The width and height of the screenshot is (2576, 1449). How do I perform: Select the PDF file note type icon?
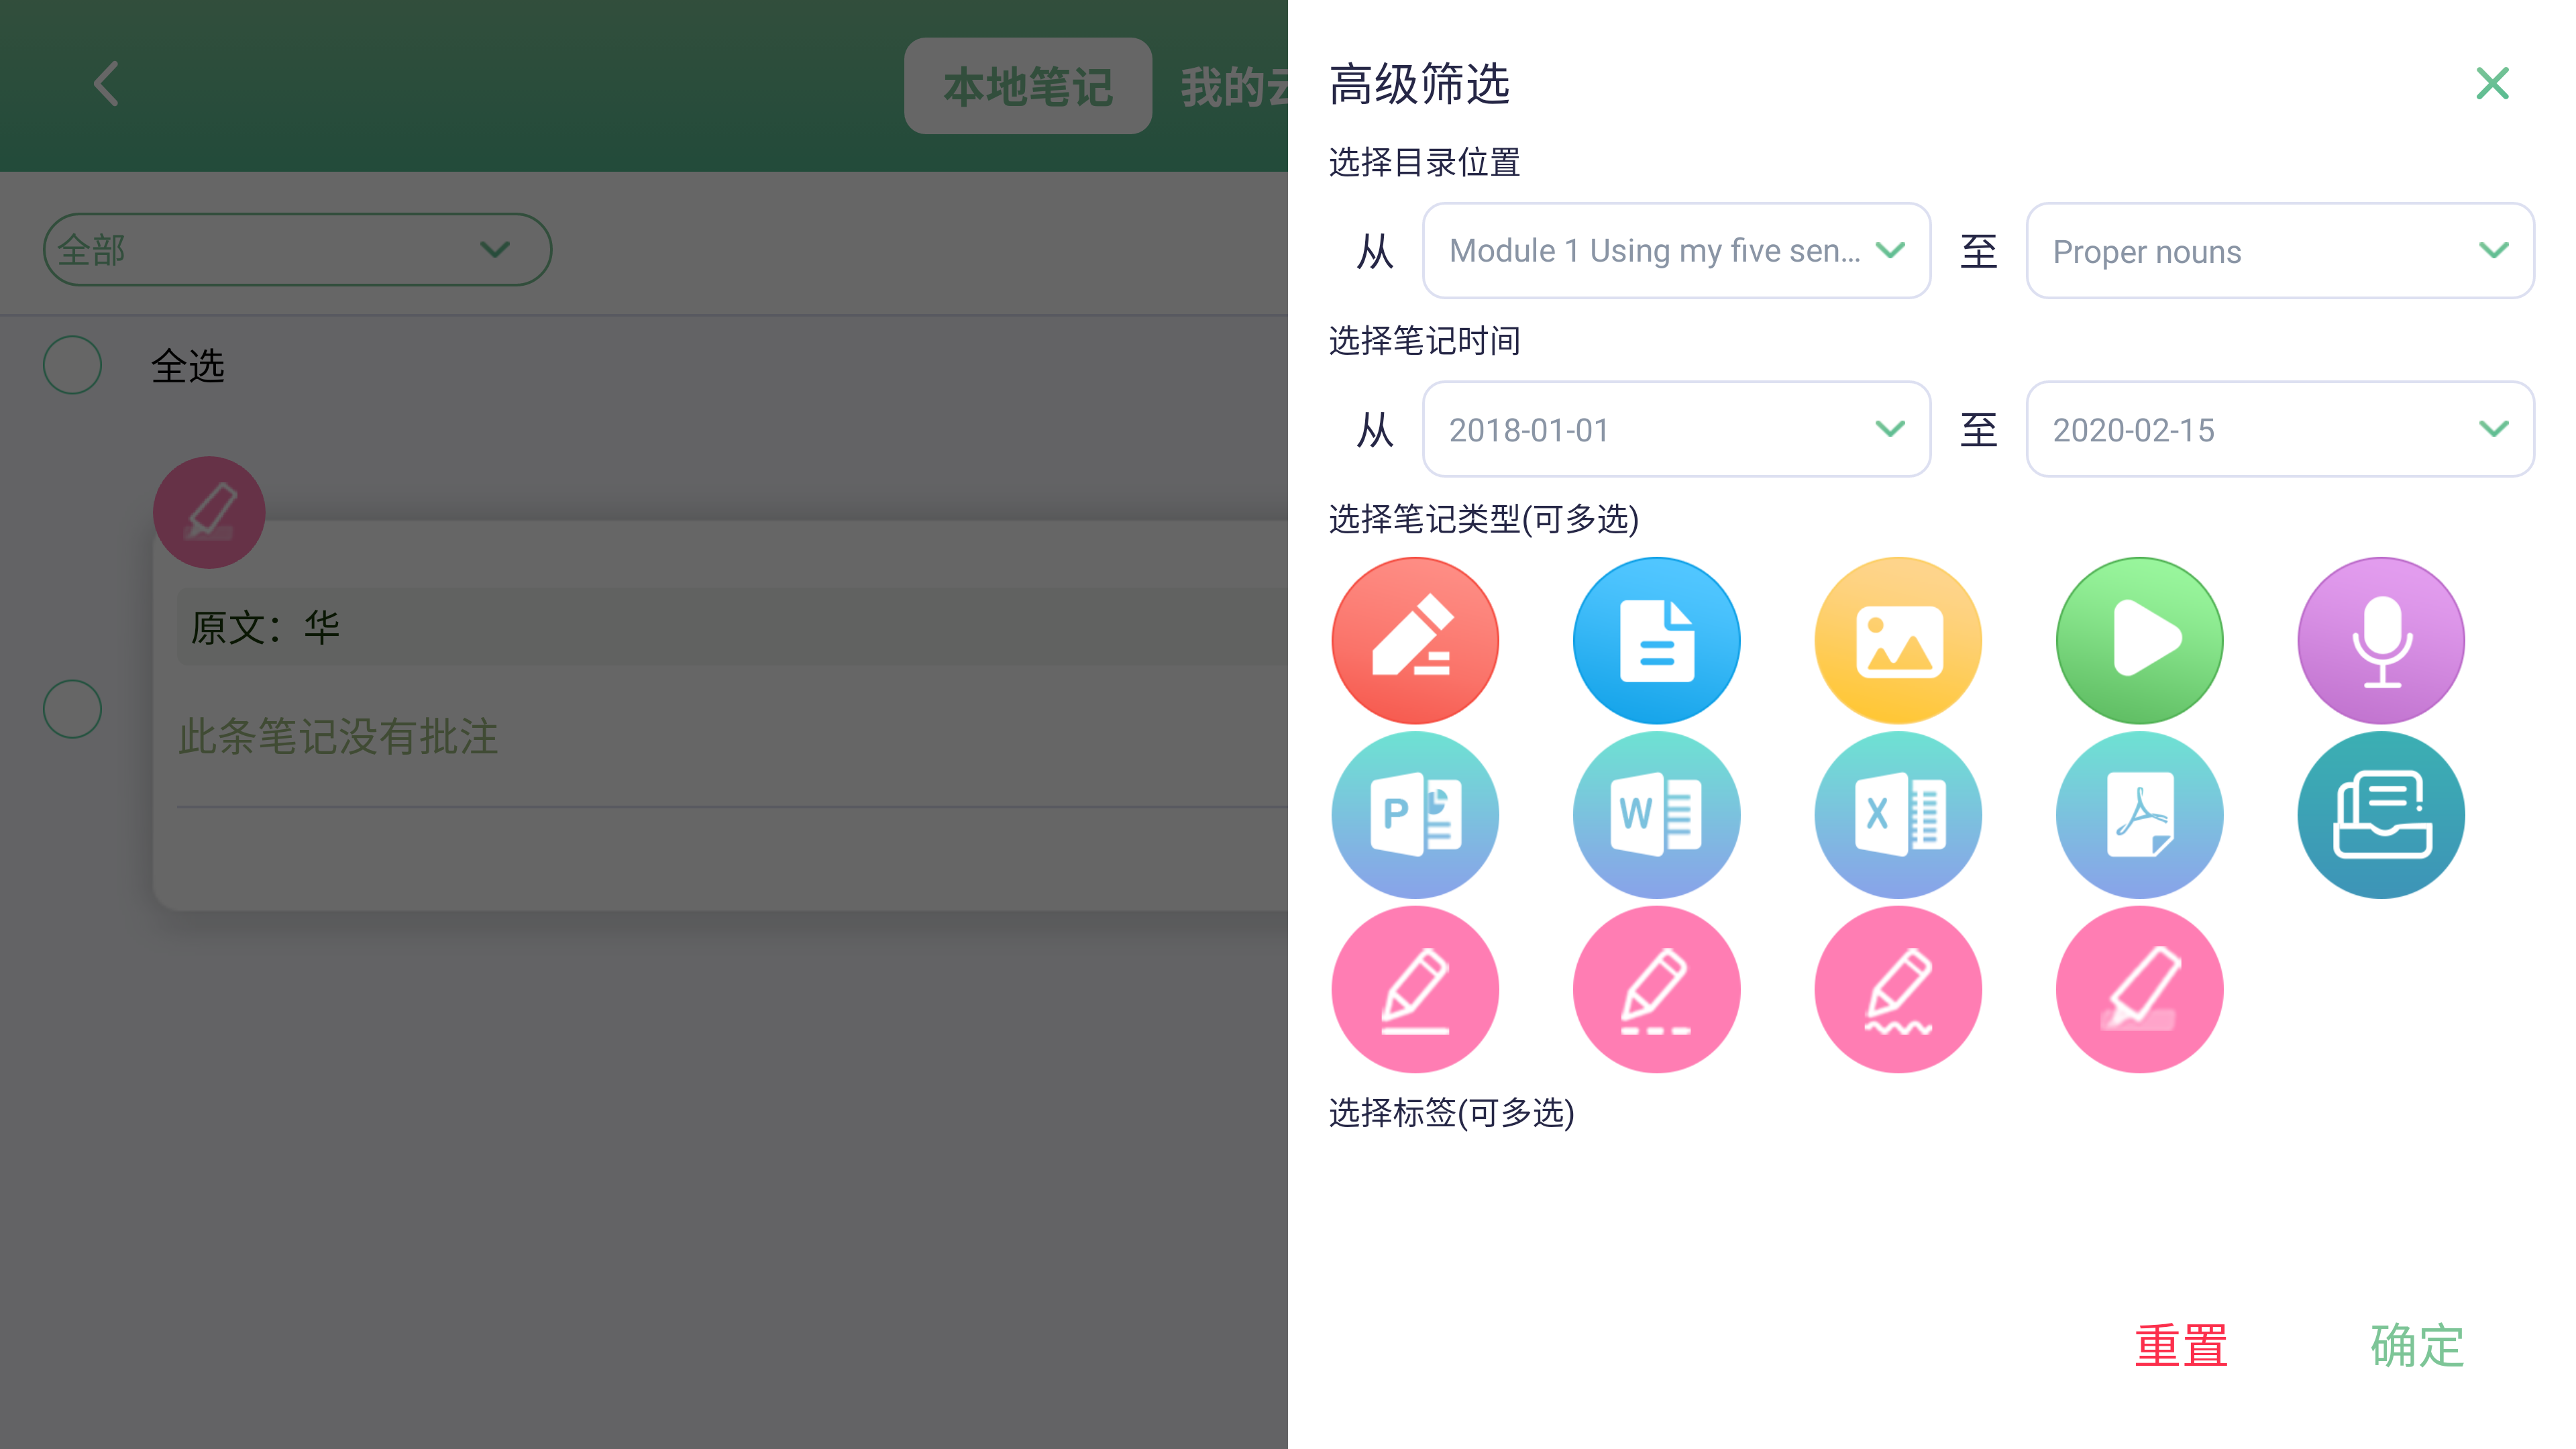point(2139,814)
